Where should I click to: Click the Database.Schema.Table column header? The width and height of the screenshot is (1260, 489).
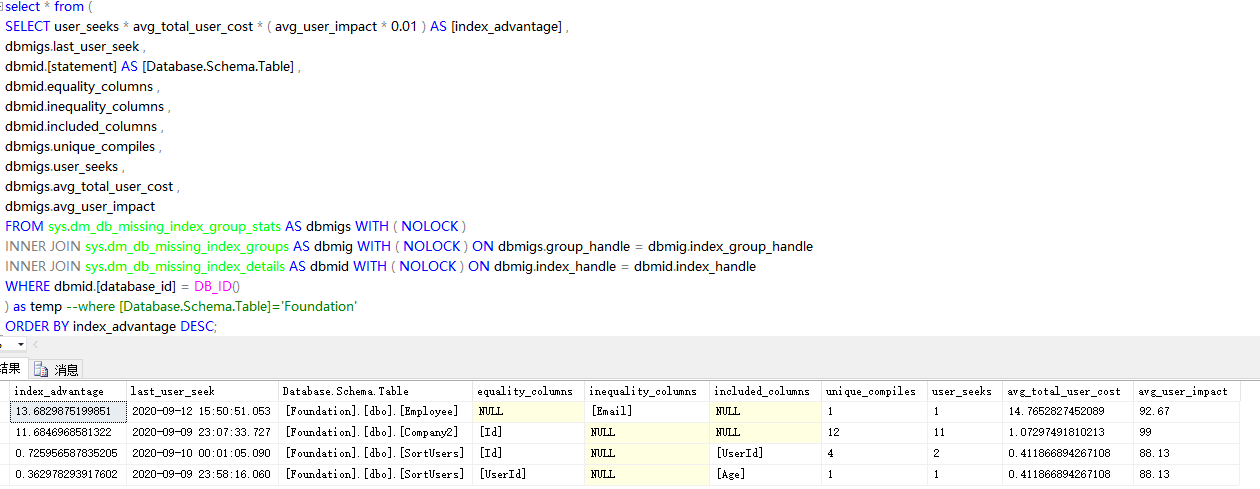click(x=375, y=391)
